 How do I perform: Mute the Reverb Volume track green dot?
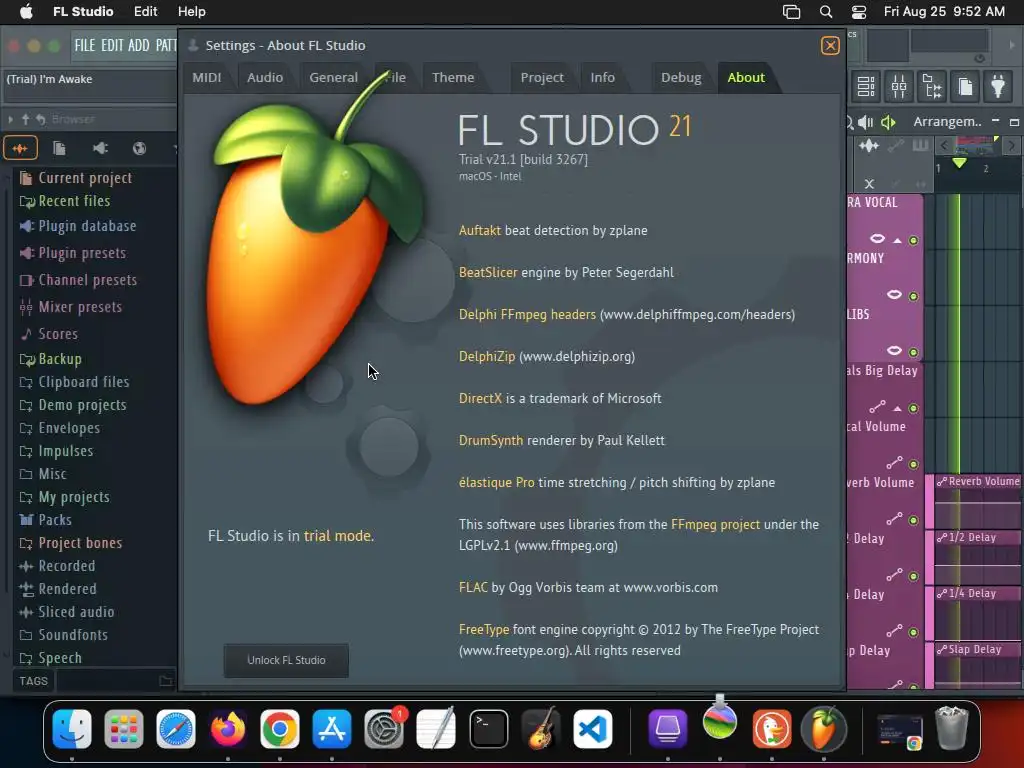[914, 520]
